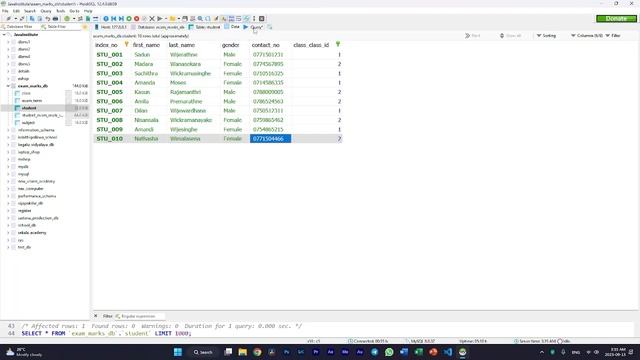Image resolution: width=640 pixels, height=360 pixels.
Task: Delete selected row with the red icon
Action: 137,19
